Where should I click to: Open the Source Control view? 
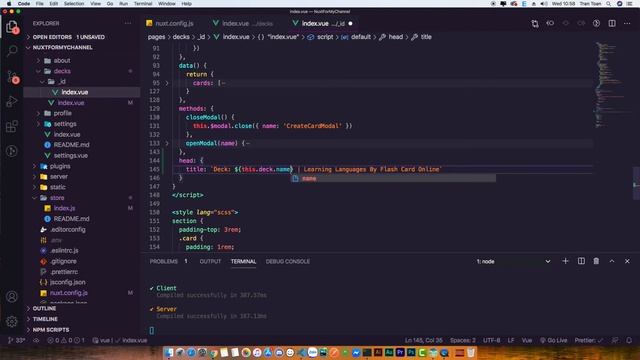tap(13, 76)
